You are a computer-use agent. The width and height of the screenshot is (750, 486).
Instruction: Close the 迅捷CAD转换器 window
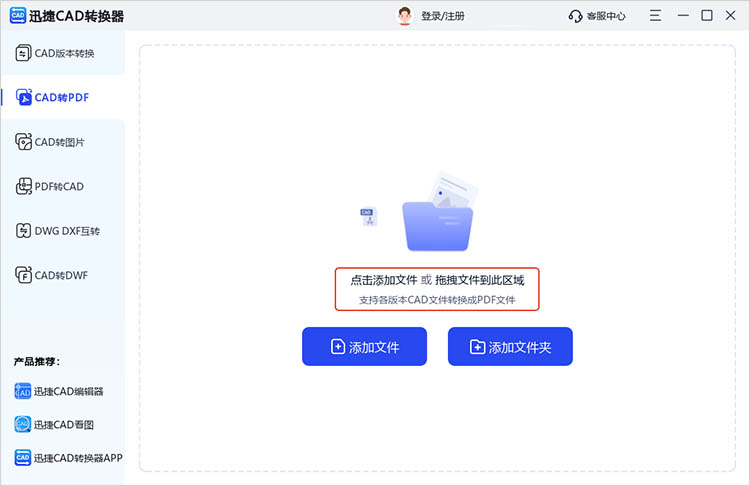pyautogui.click(x=730, y=16)
